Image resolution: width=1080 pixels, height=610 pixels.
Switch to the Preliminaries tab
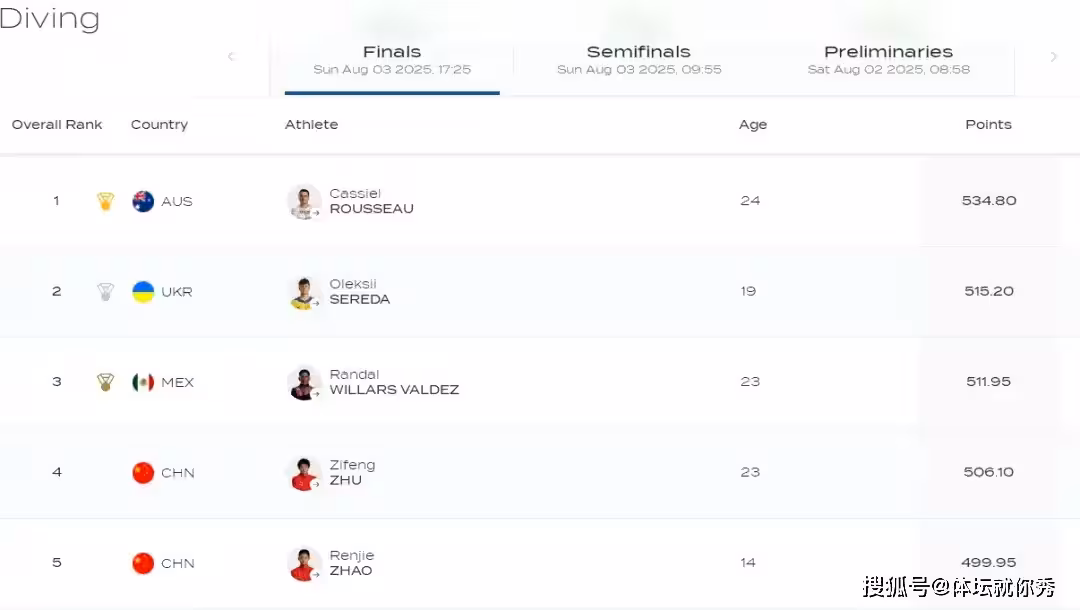(x=888, y=60)
